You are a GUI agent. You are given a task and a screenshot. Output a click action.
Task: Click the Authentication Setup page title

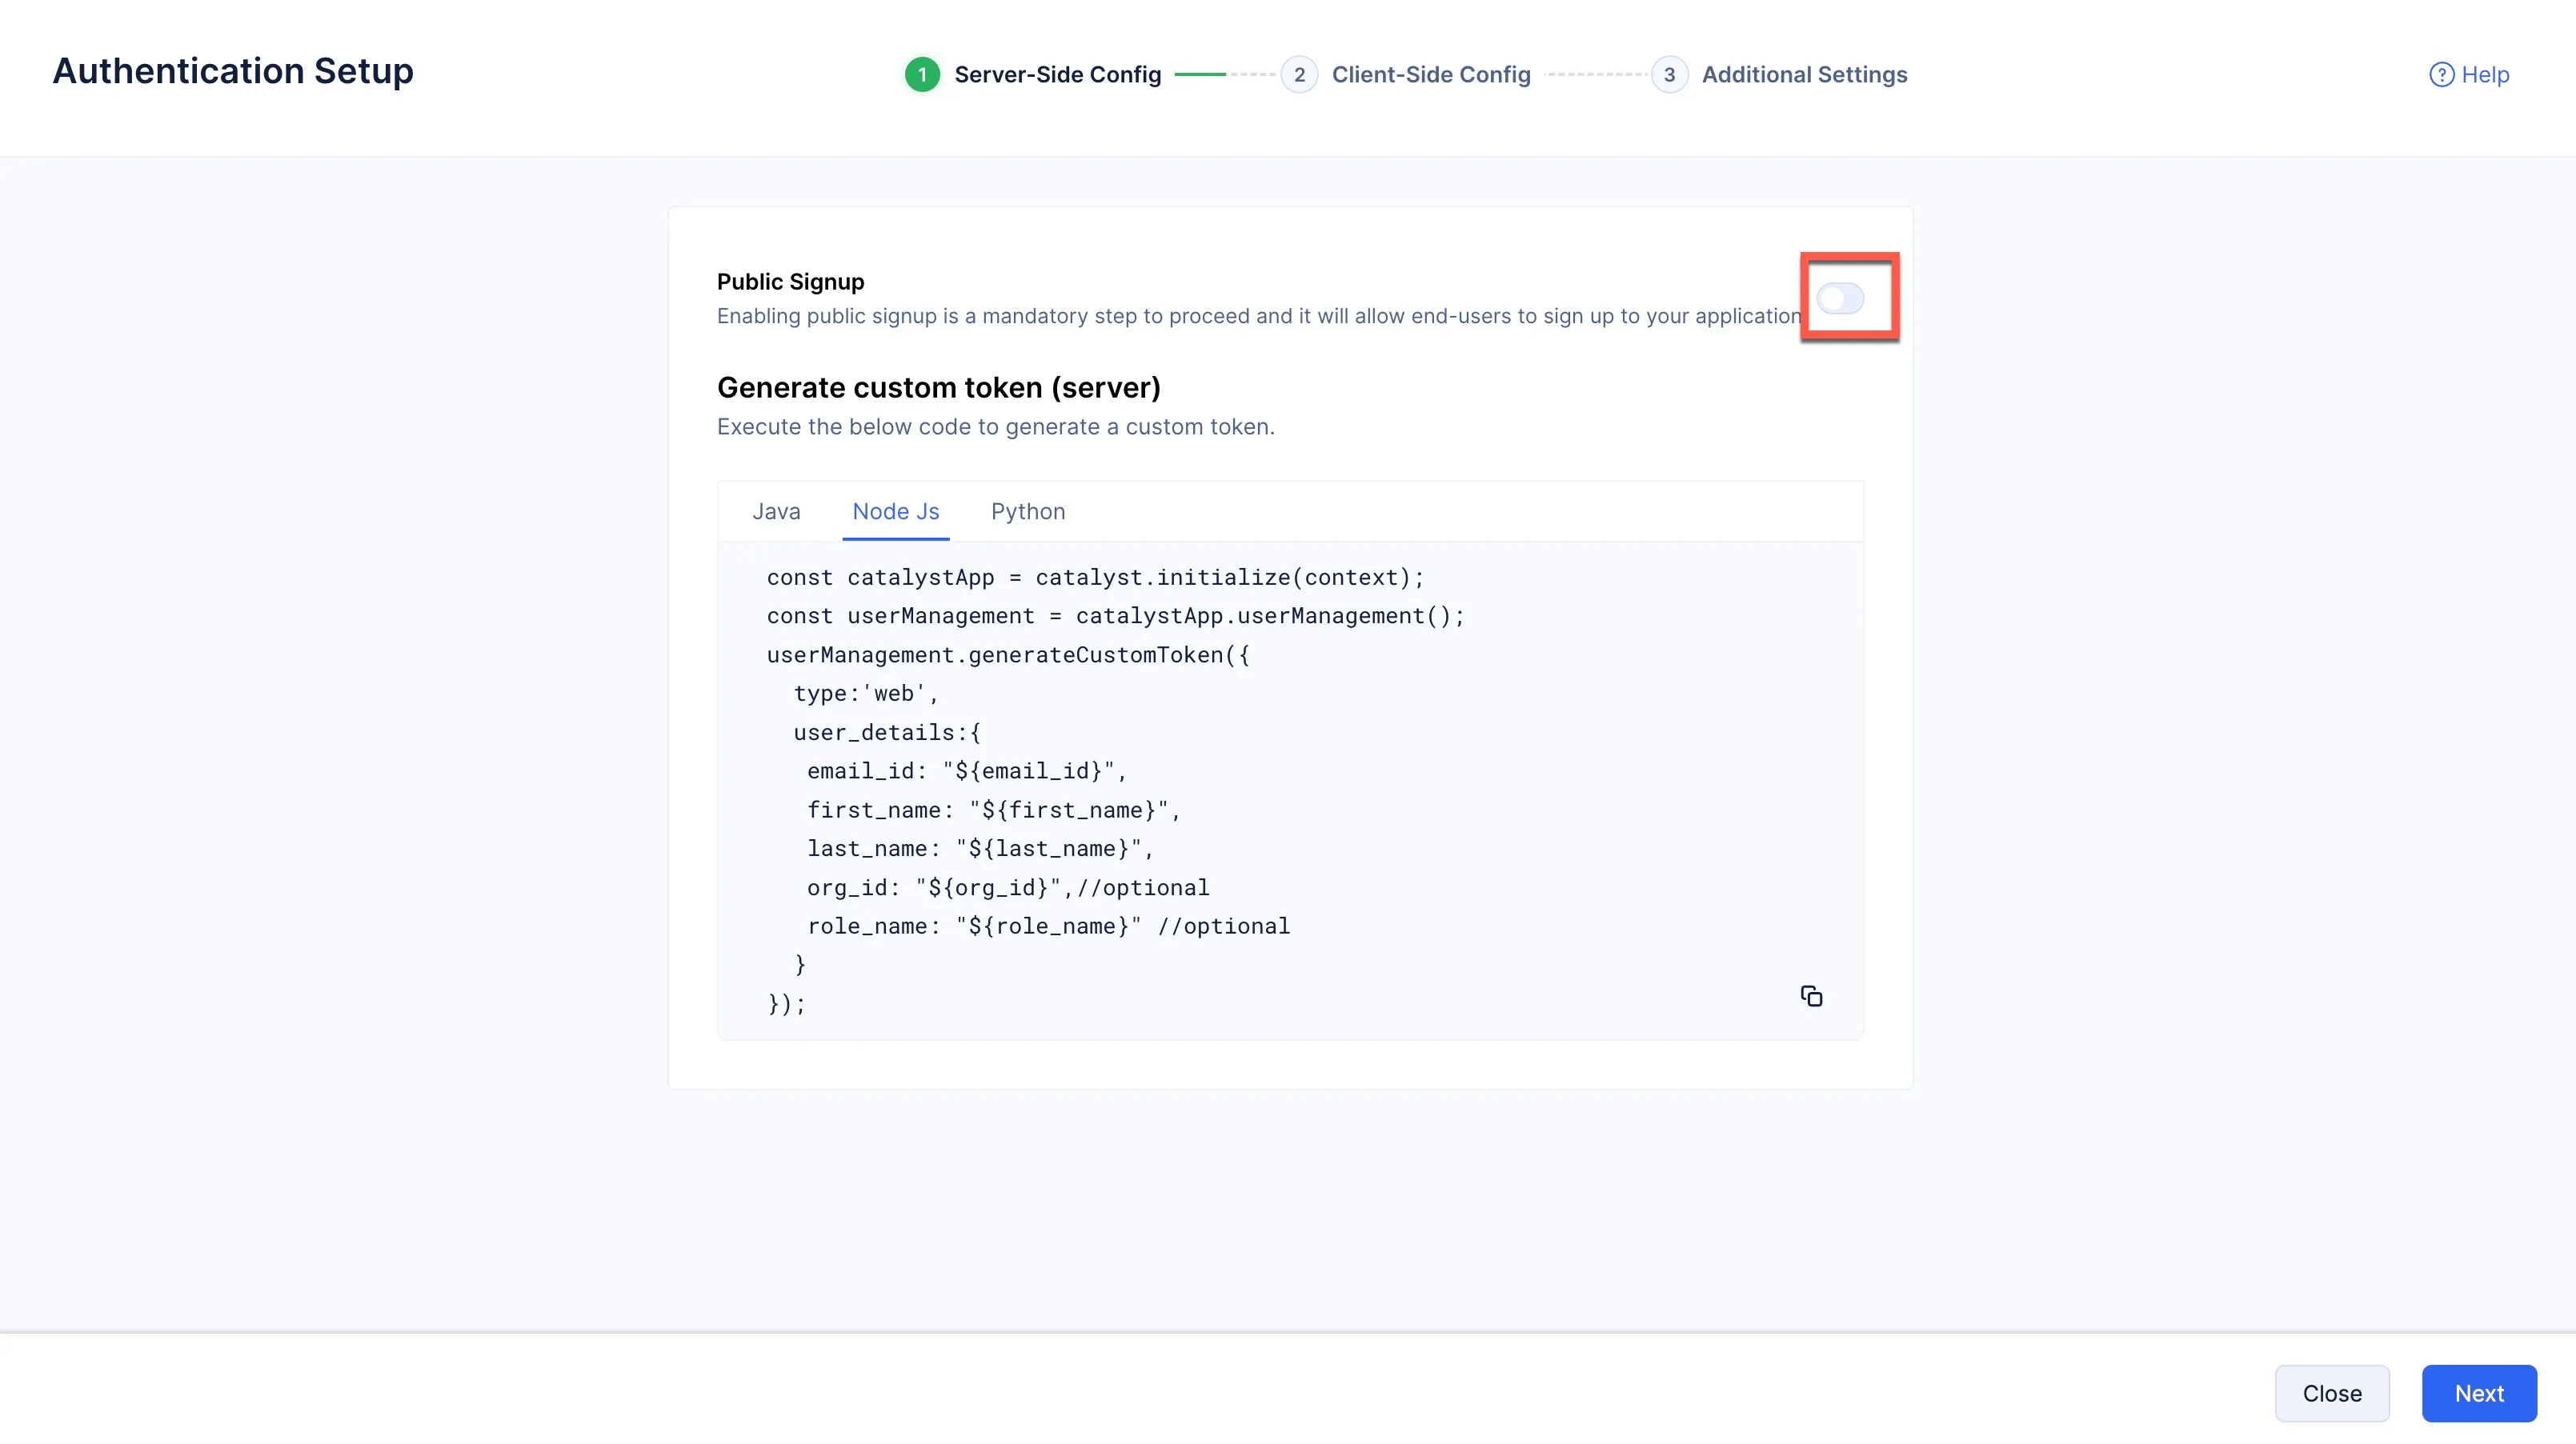click(233, 71)
